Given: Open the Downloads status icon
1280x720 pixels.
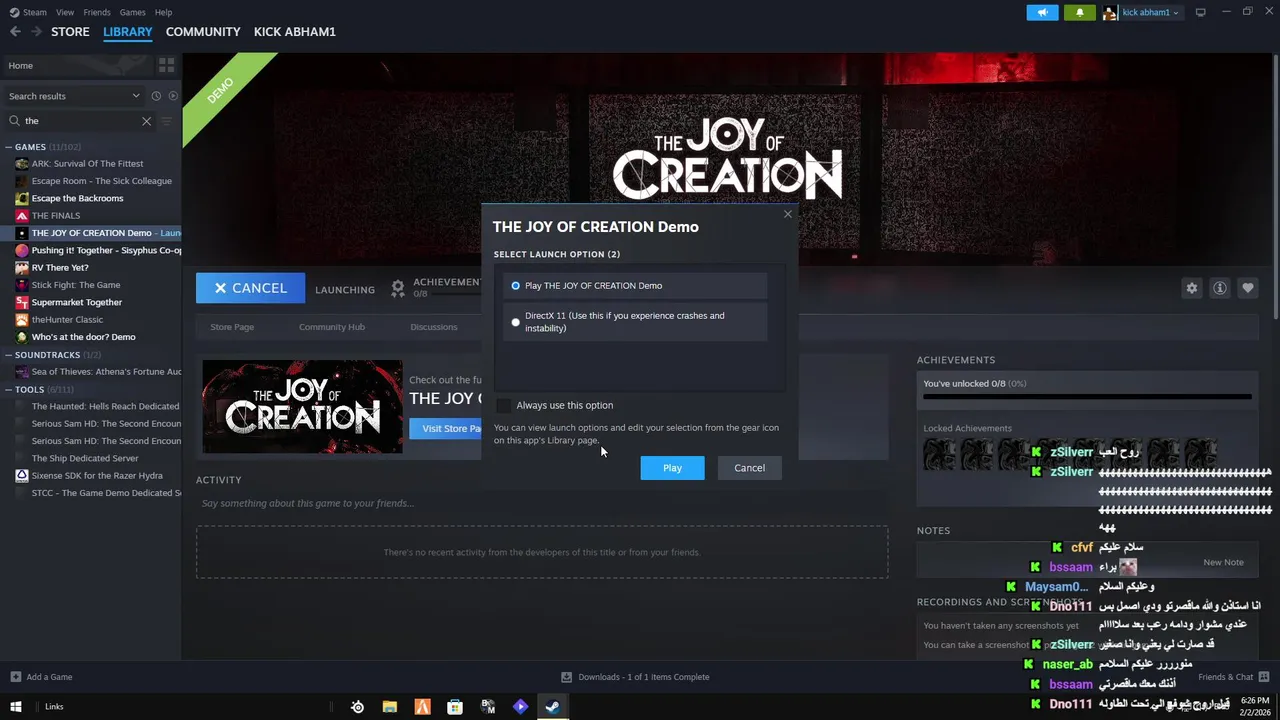Looking at the screenshot, I should tap(566, 677).
